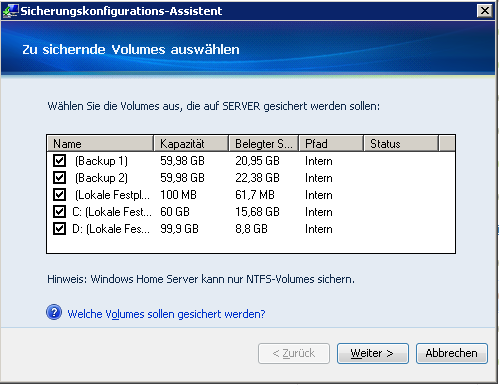Select the (Backup 2) row name
Viewport: 499px width, 385px height.
click(x=101, y=178)
